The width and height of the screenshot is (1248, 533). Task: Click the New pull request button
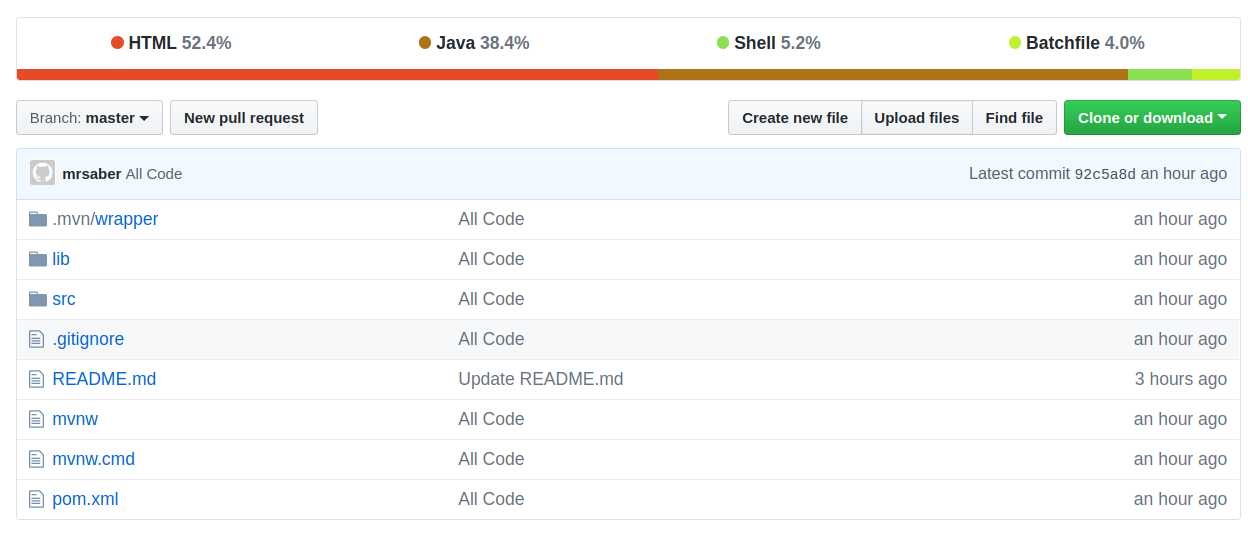click(244, 117)
